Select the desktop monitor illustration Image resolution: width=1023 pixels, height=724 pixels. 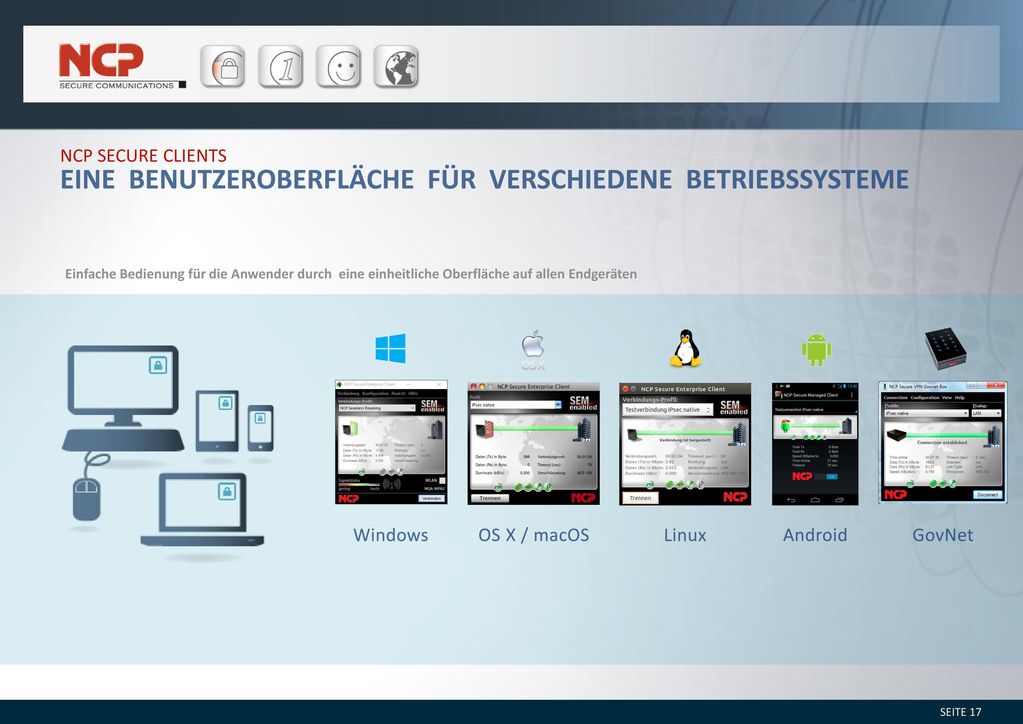123,386
